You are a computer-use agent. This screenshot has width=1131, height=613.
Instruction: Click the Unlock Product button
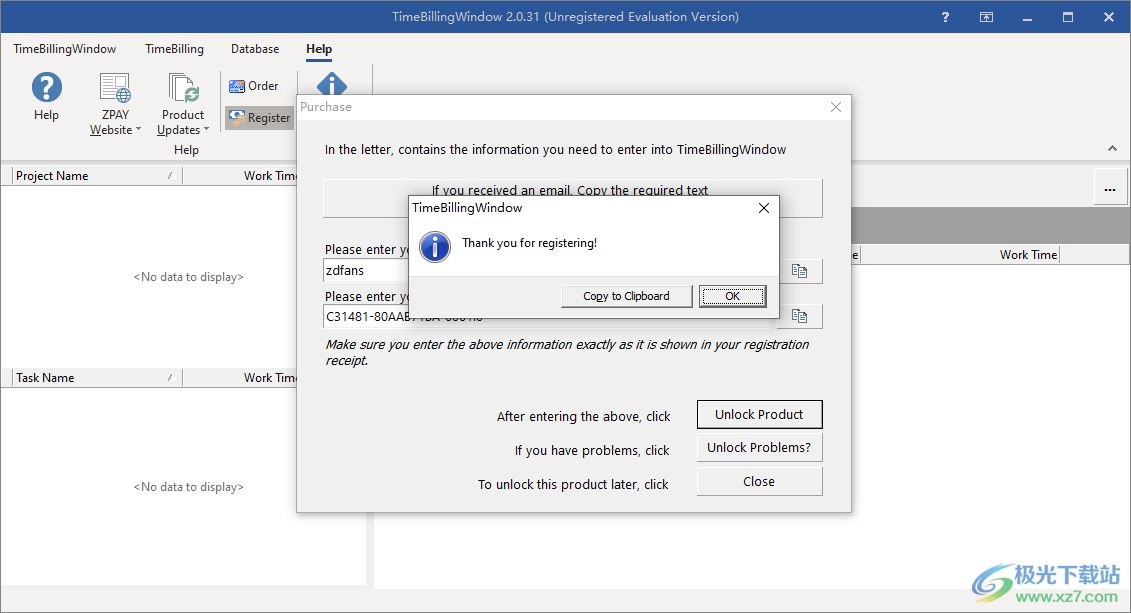pyautogui.click(x=759, y=415)
